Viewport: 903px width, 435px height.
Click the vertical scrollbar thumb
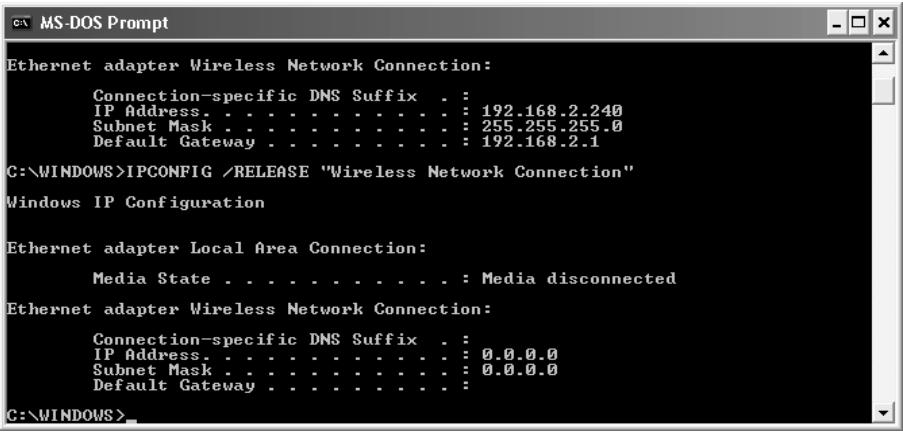tap(883, 90)
